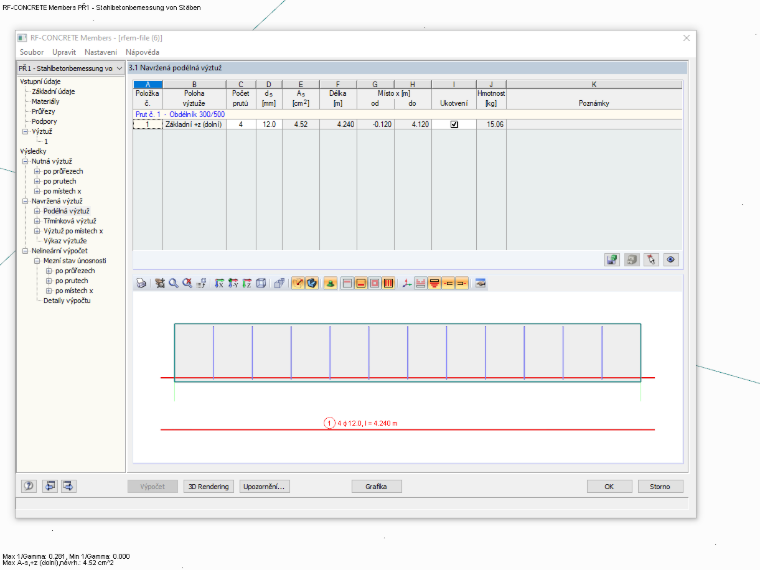
Task: Expand the Třmínková výztuž node
Action: pyautogui.click(x=37, y=221)
